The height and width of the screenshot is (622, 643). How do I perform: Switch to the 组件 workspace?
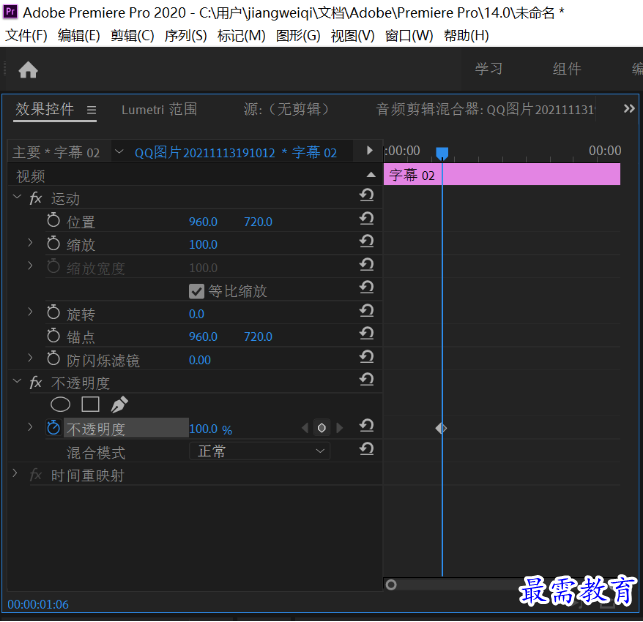(567, 68)
